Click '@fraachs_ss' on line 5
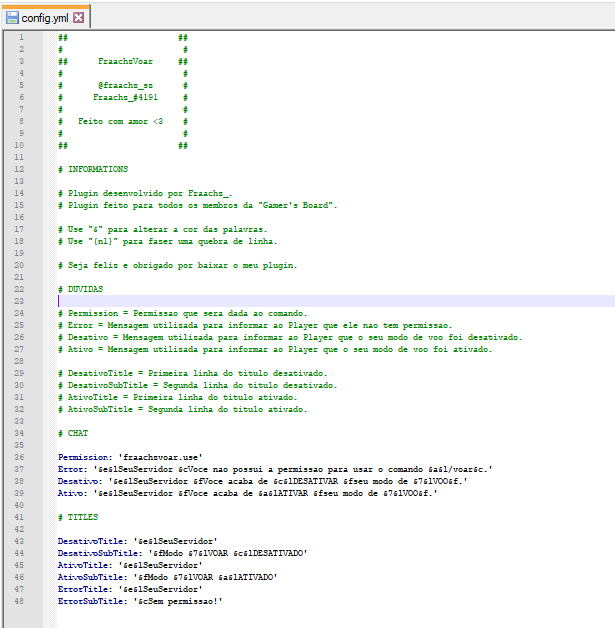Viewport: 615px width, 628px height. [125, 85]
